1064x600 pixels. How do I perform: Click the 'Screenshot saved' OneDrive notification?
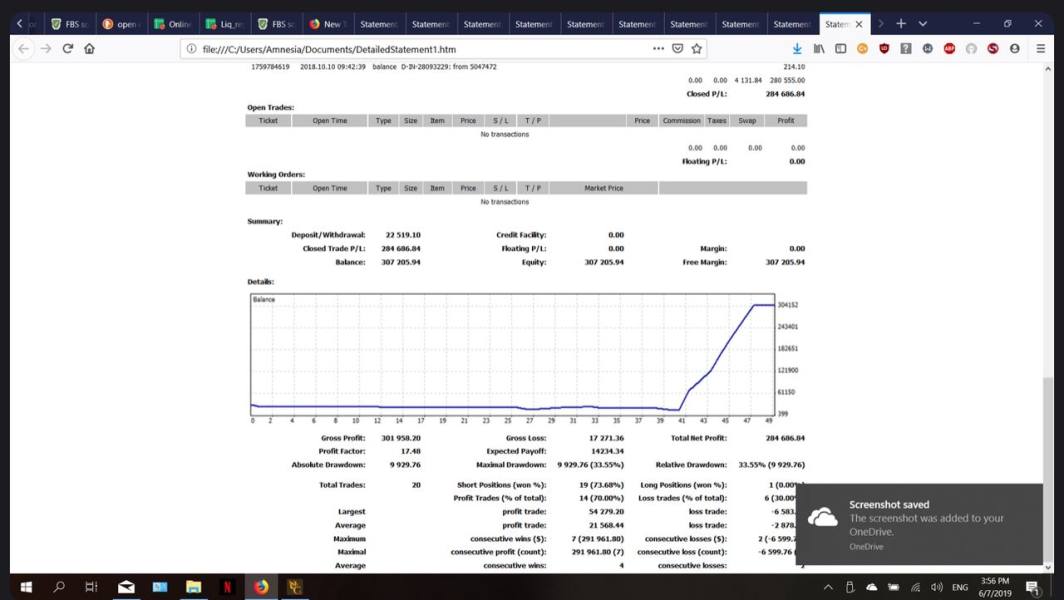point(918,524)
